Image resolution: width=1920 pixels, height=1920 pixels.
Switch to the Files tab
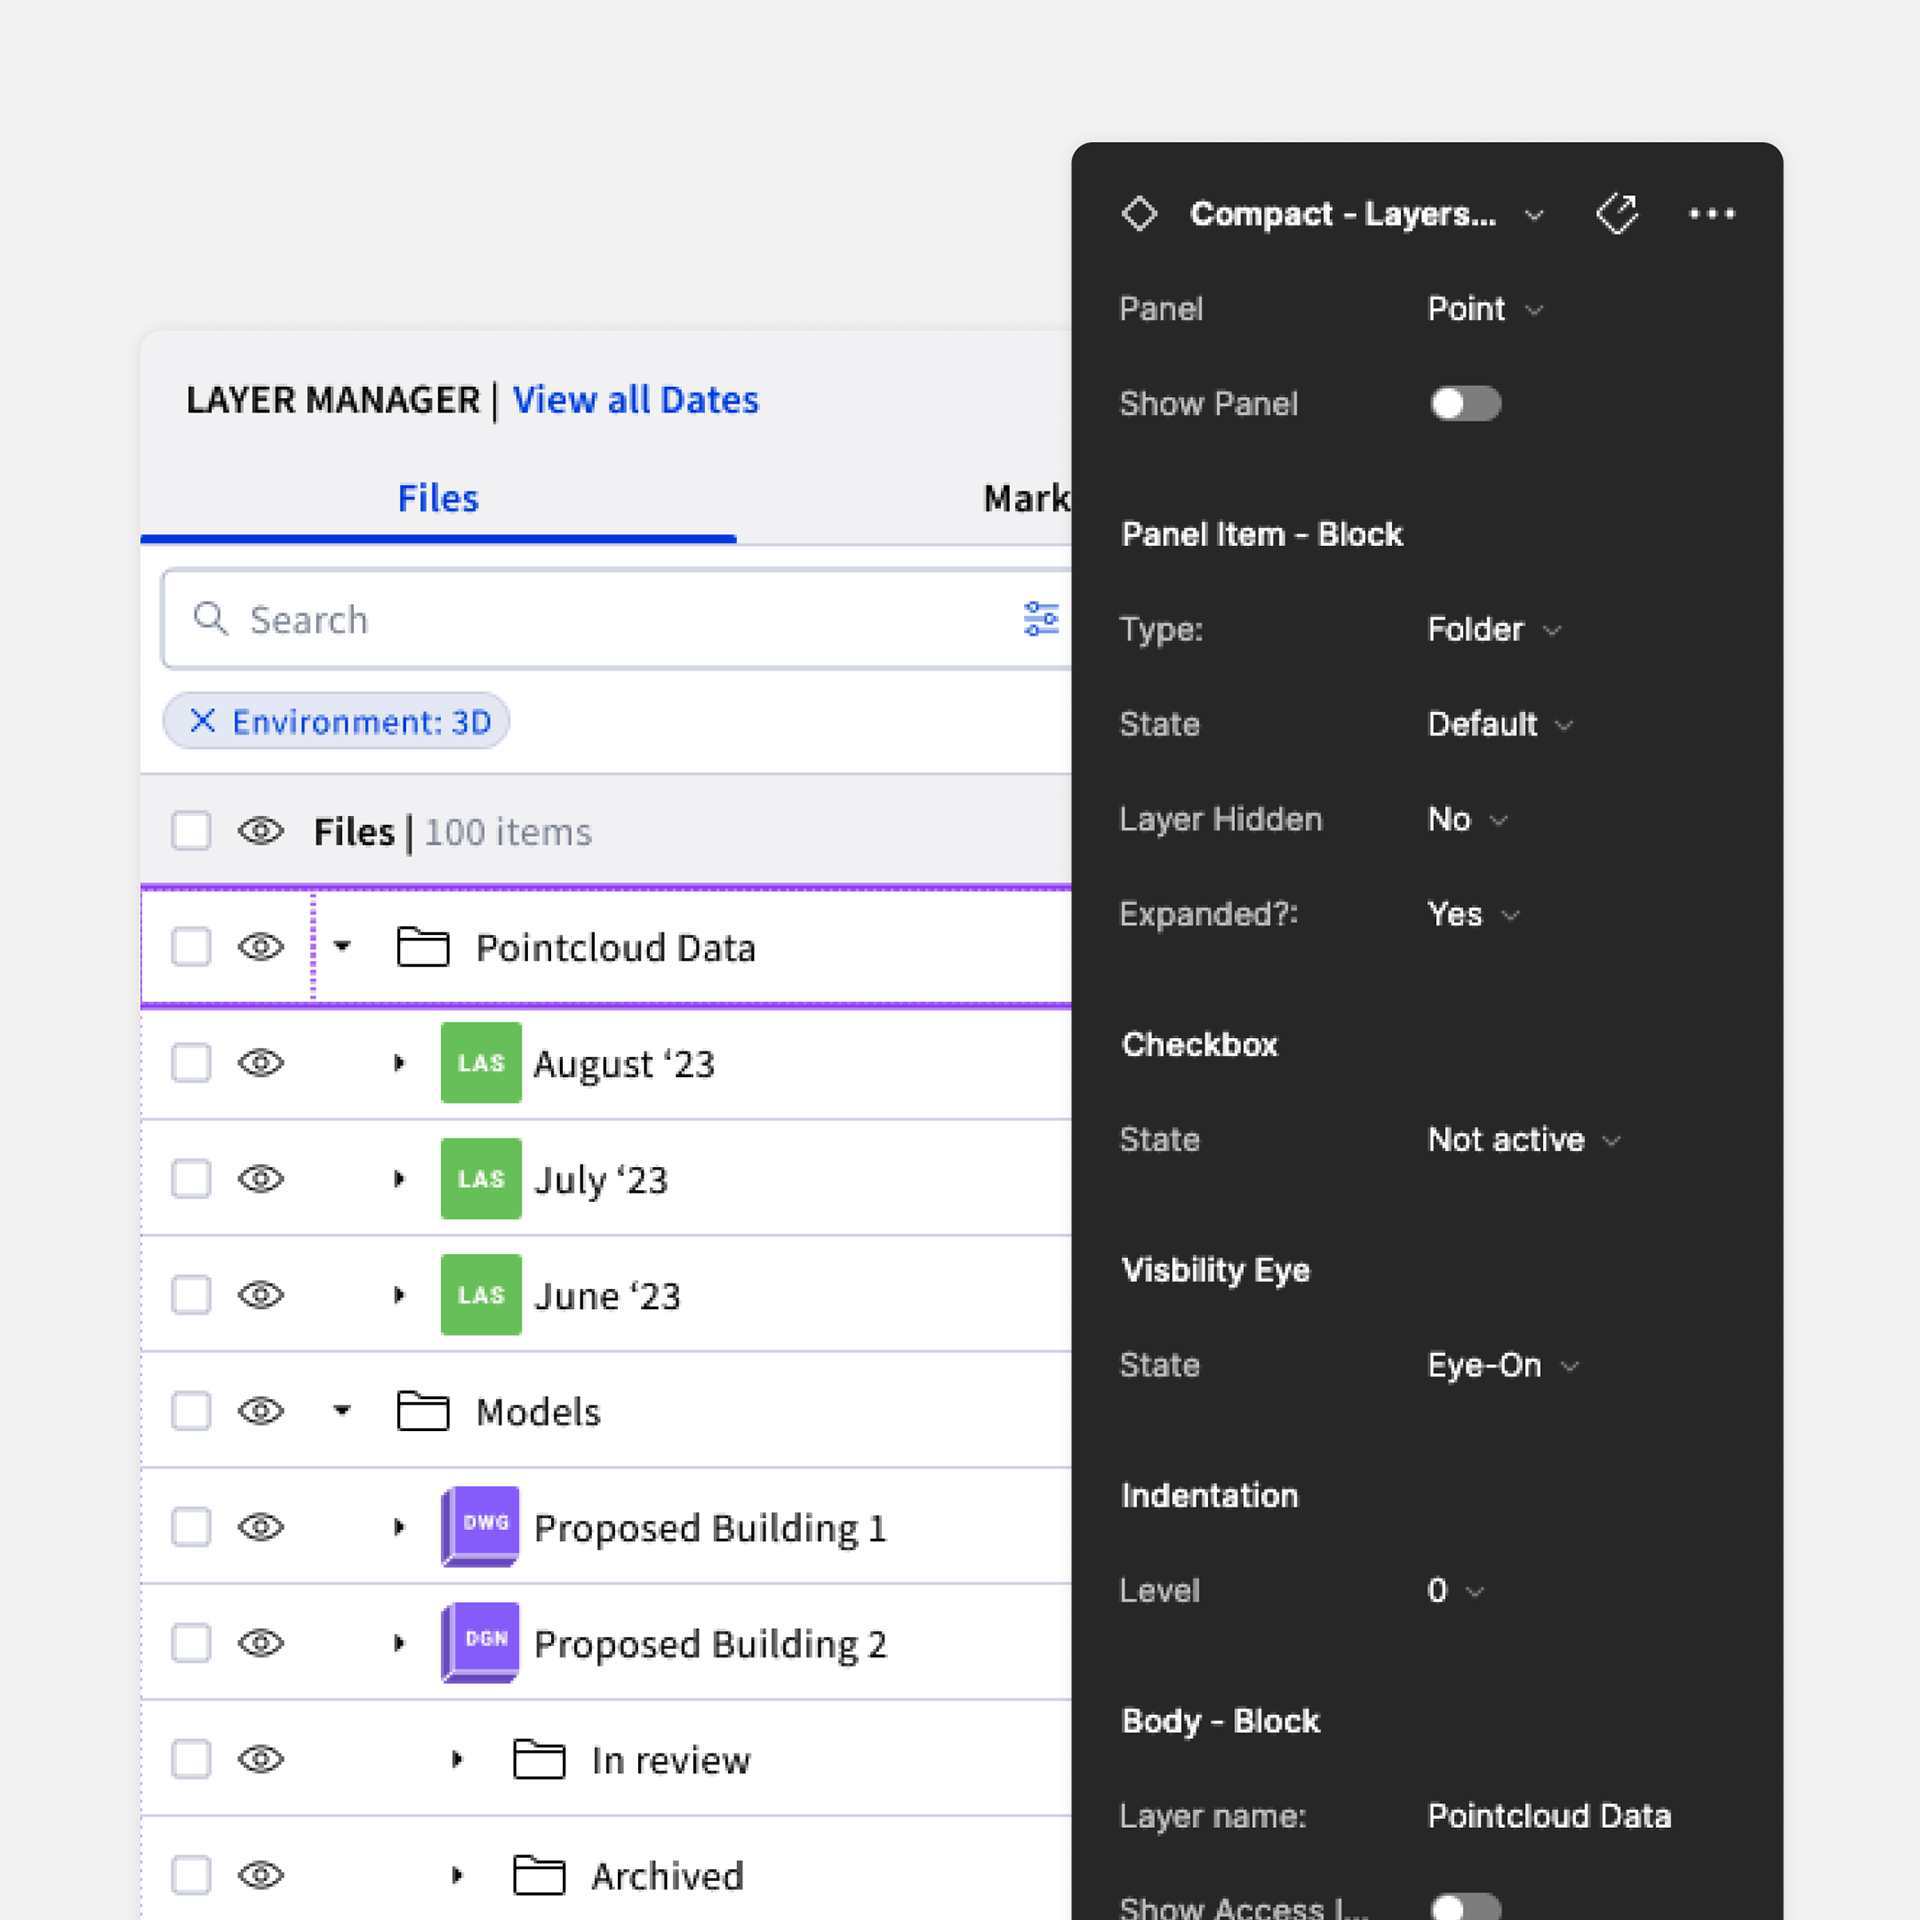438,498
